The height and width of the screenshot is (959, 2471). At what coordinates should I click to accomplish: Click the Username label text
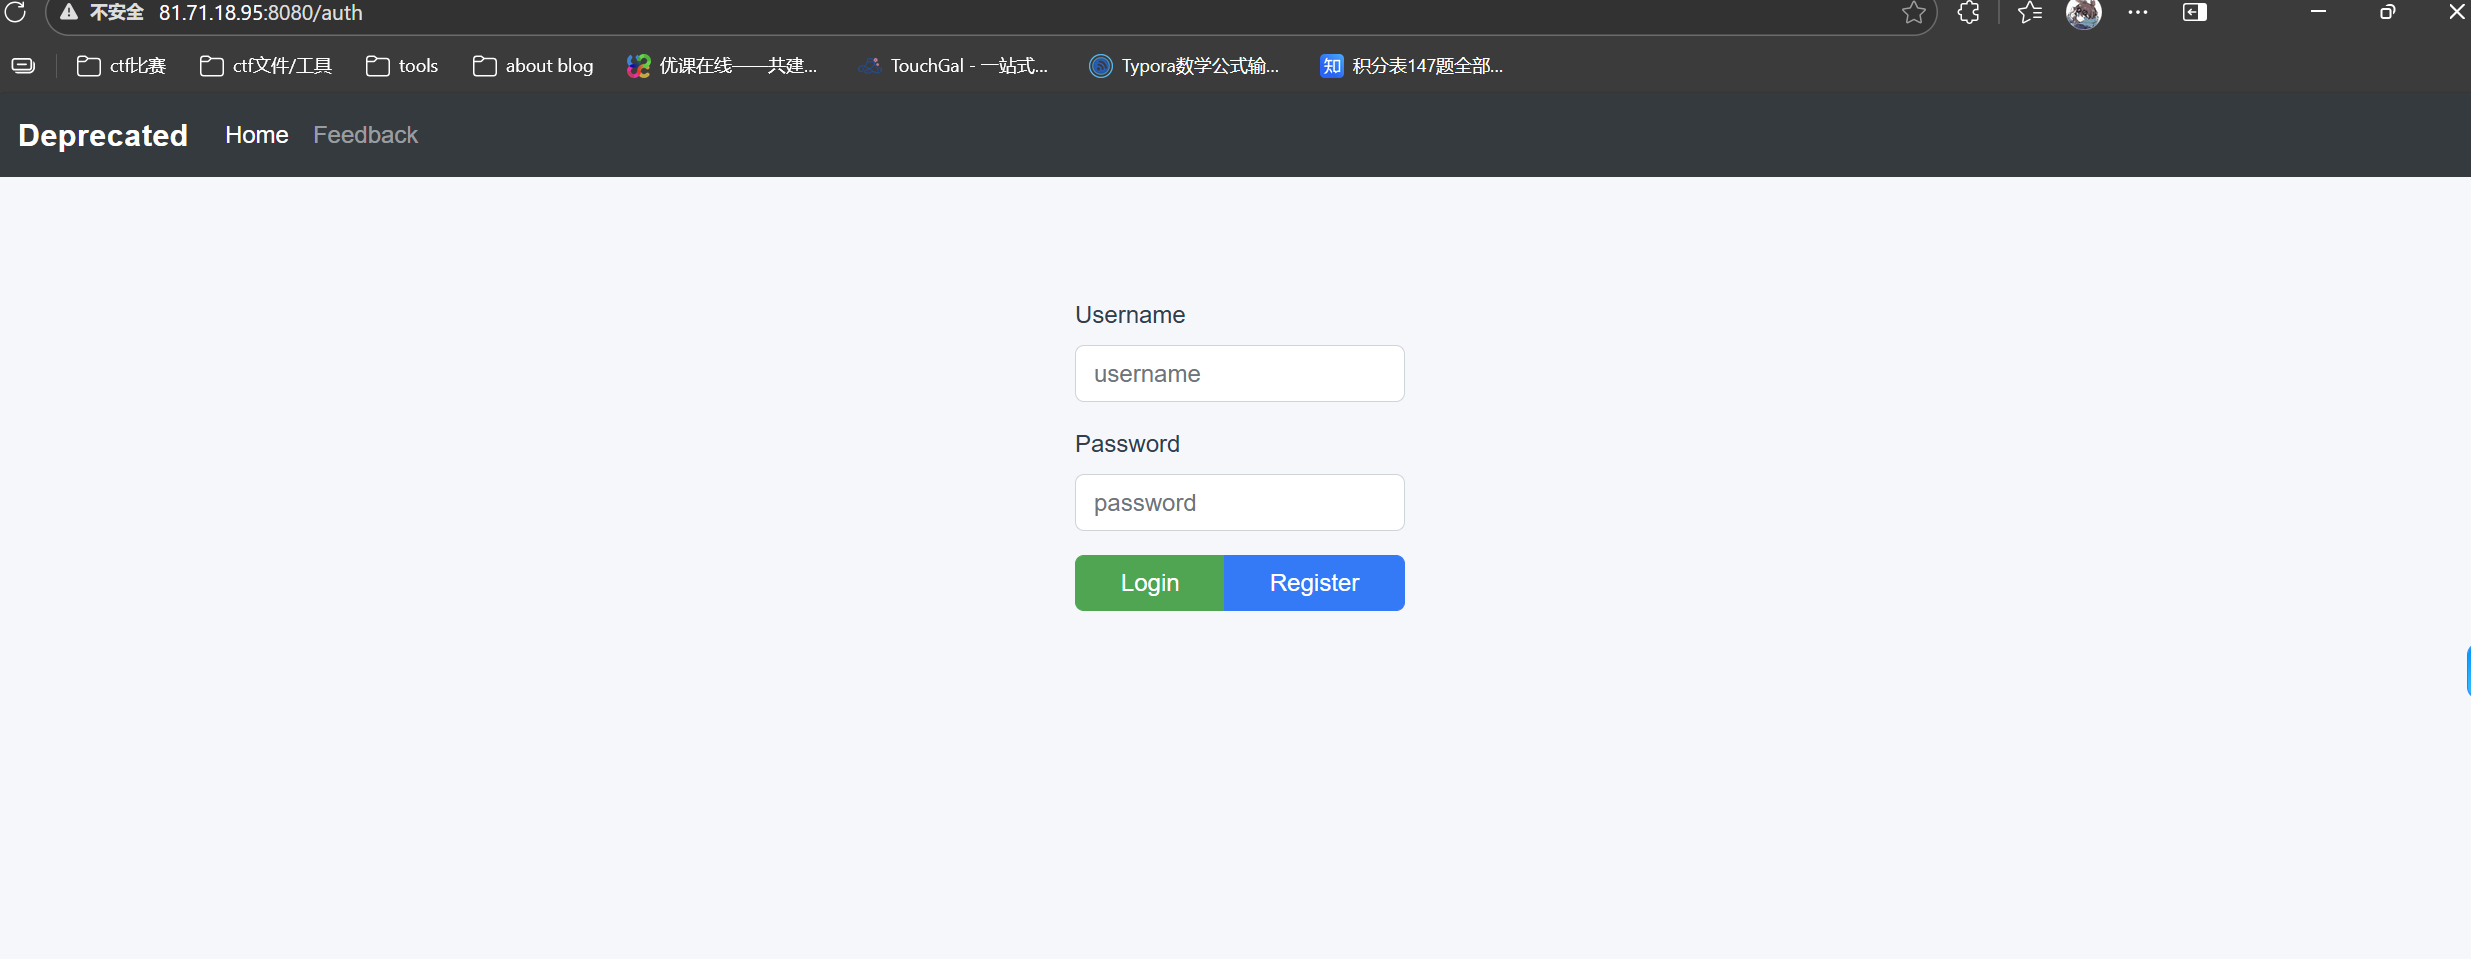pos(1130,315)
